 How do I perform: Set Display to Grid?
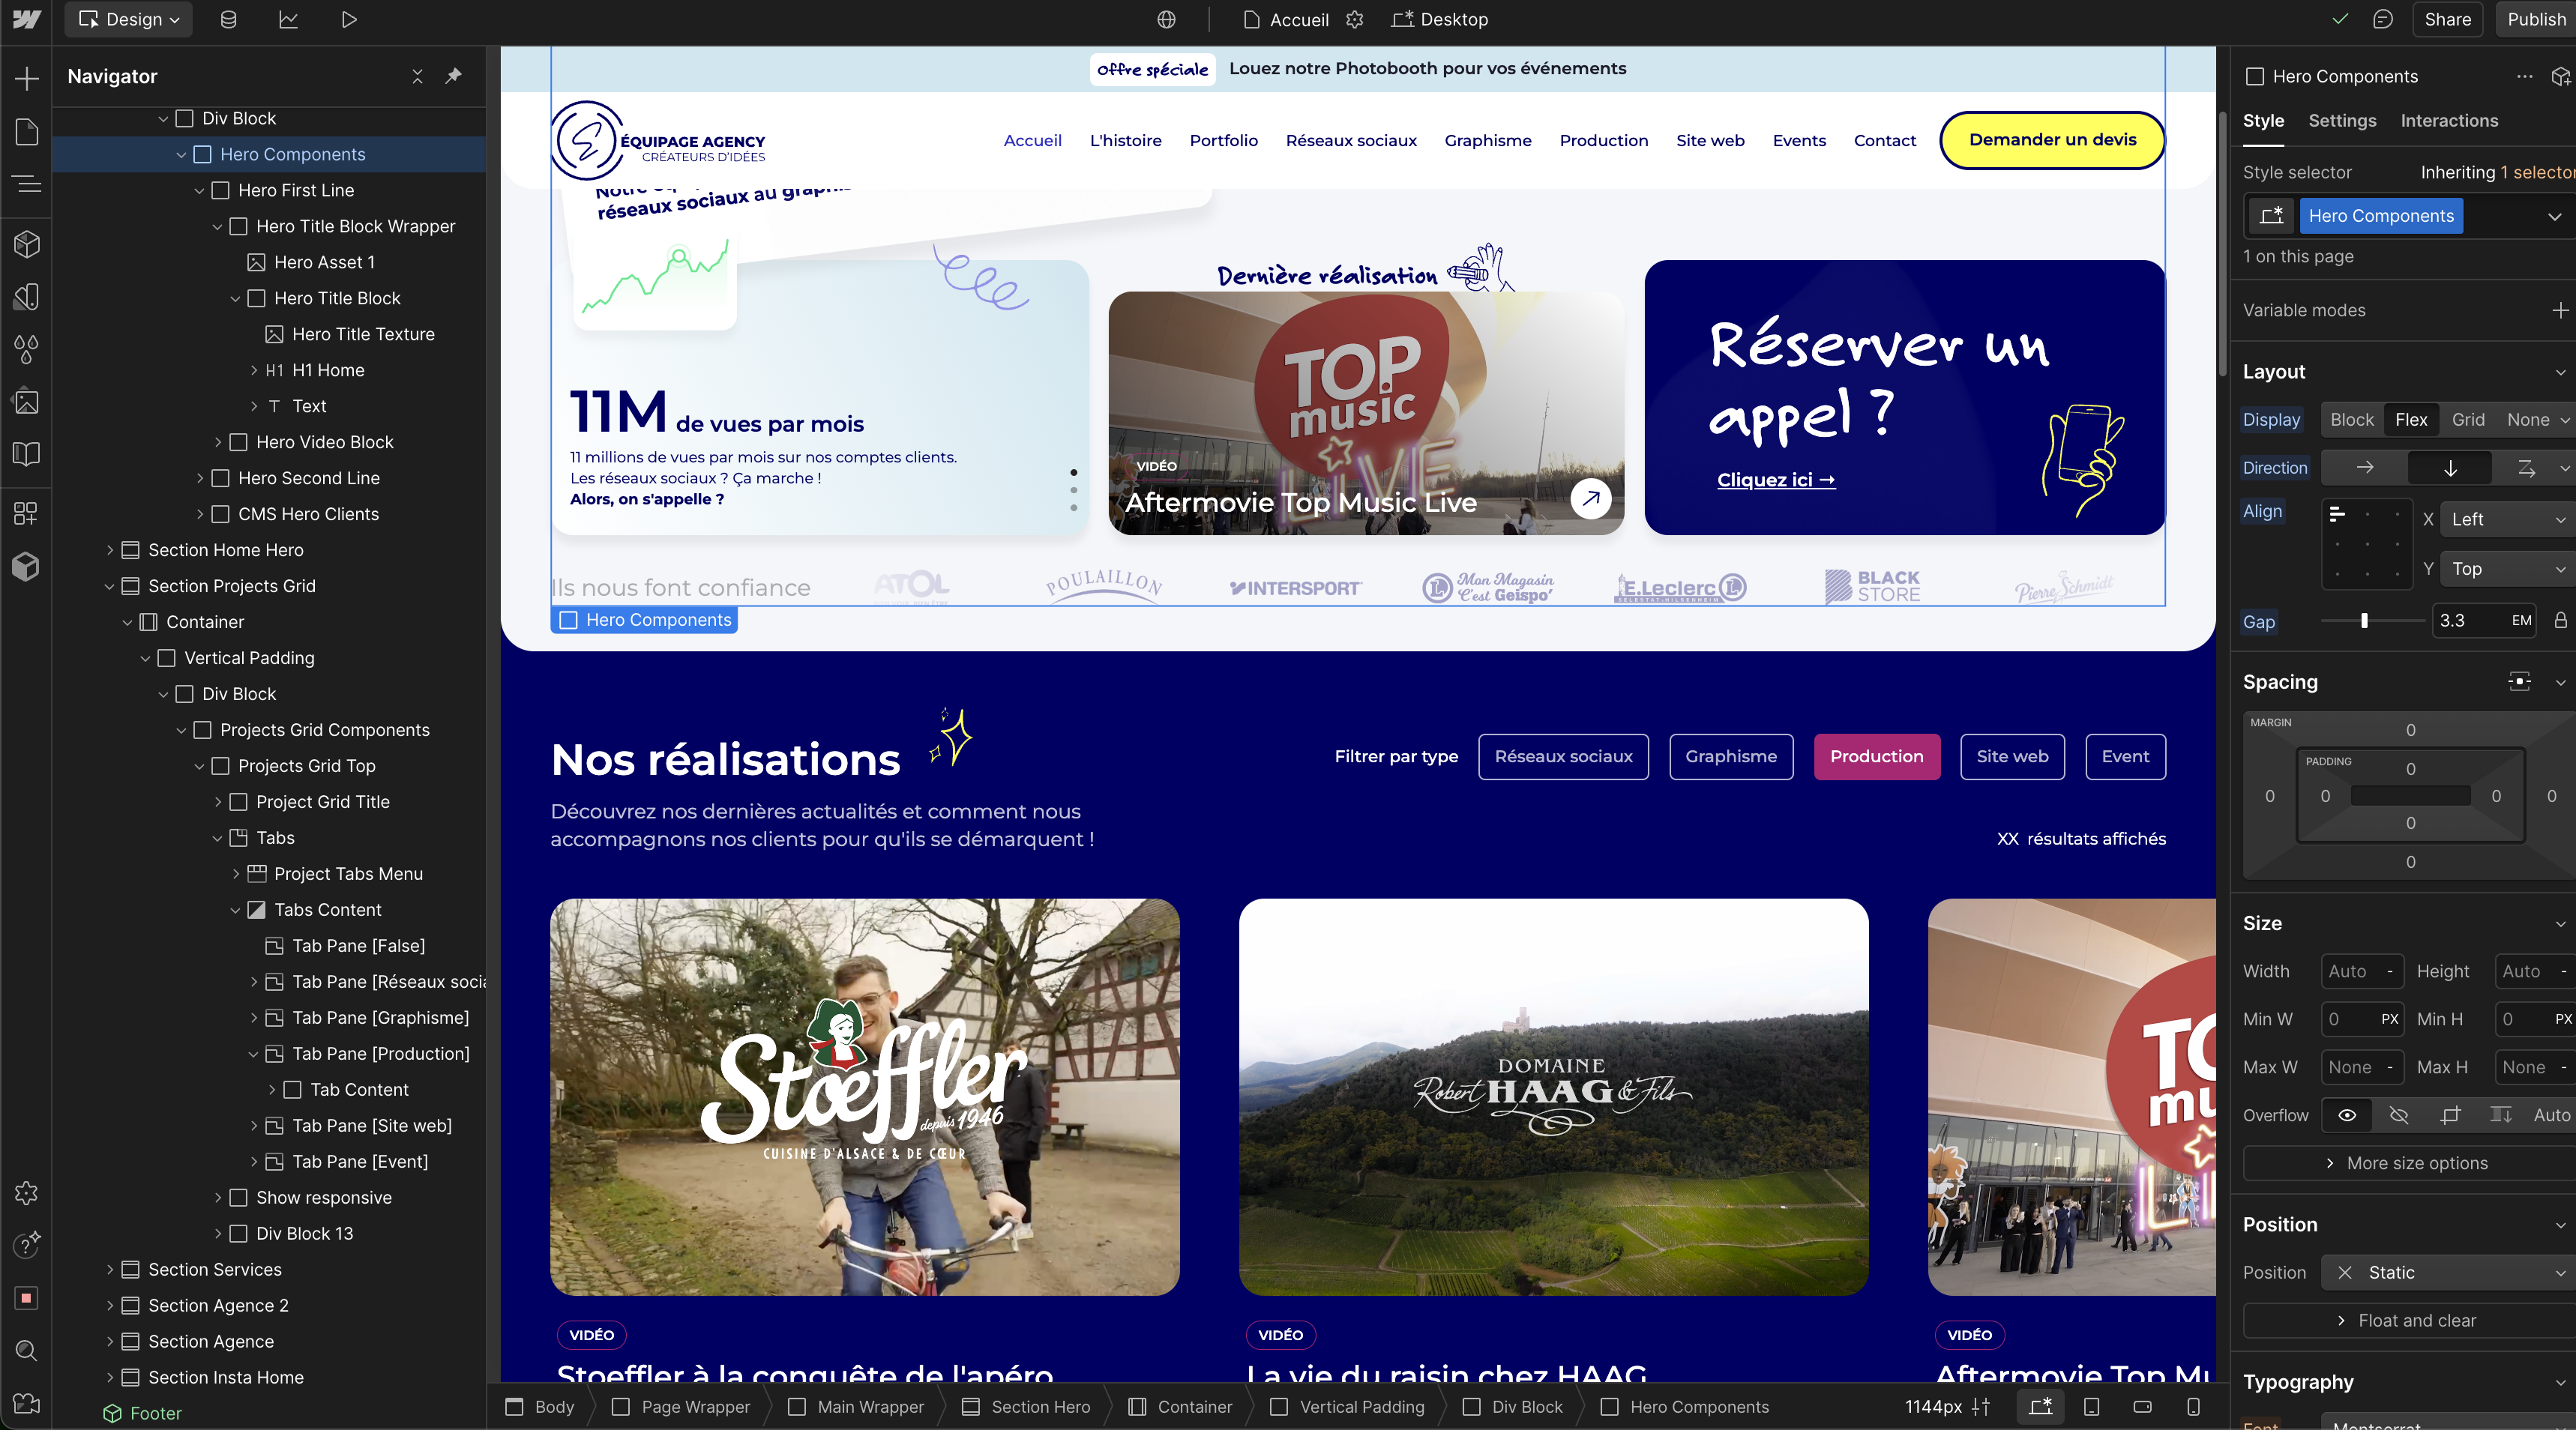click(2468, 420)
